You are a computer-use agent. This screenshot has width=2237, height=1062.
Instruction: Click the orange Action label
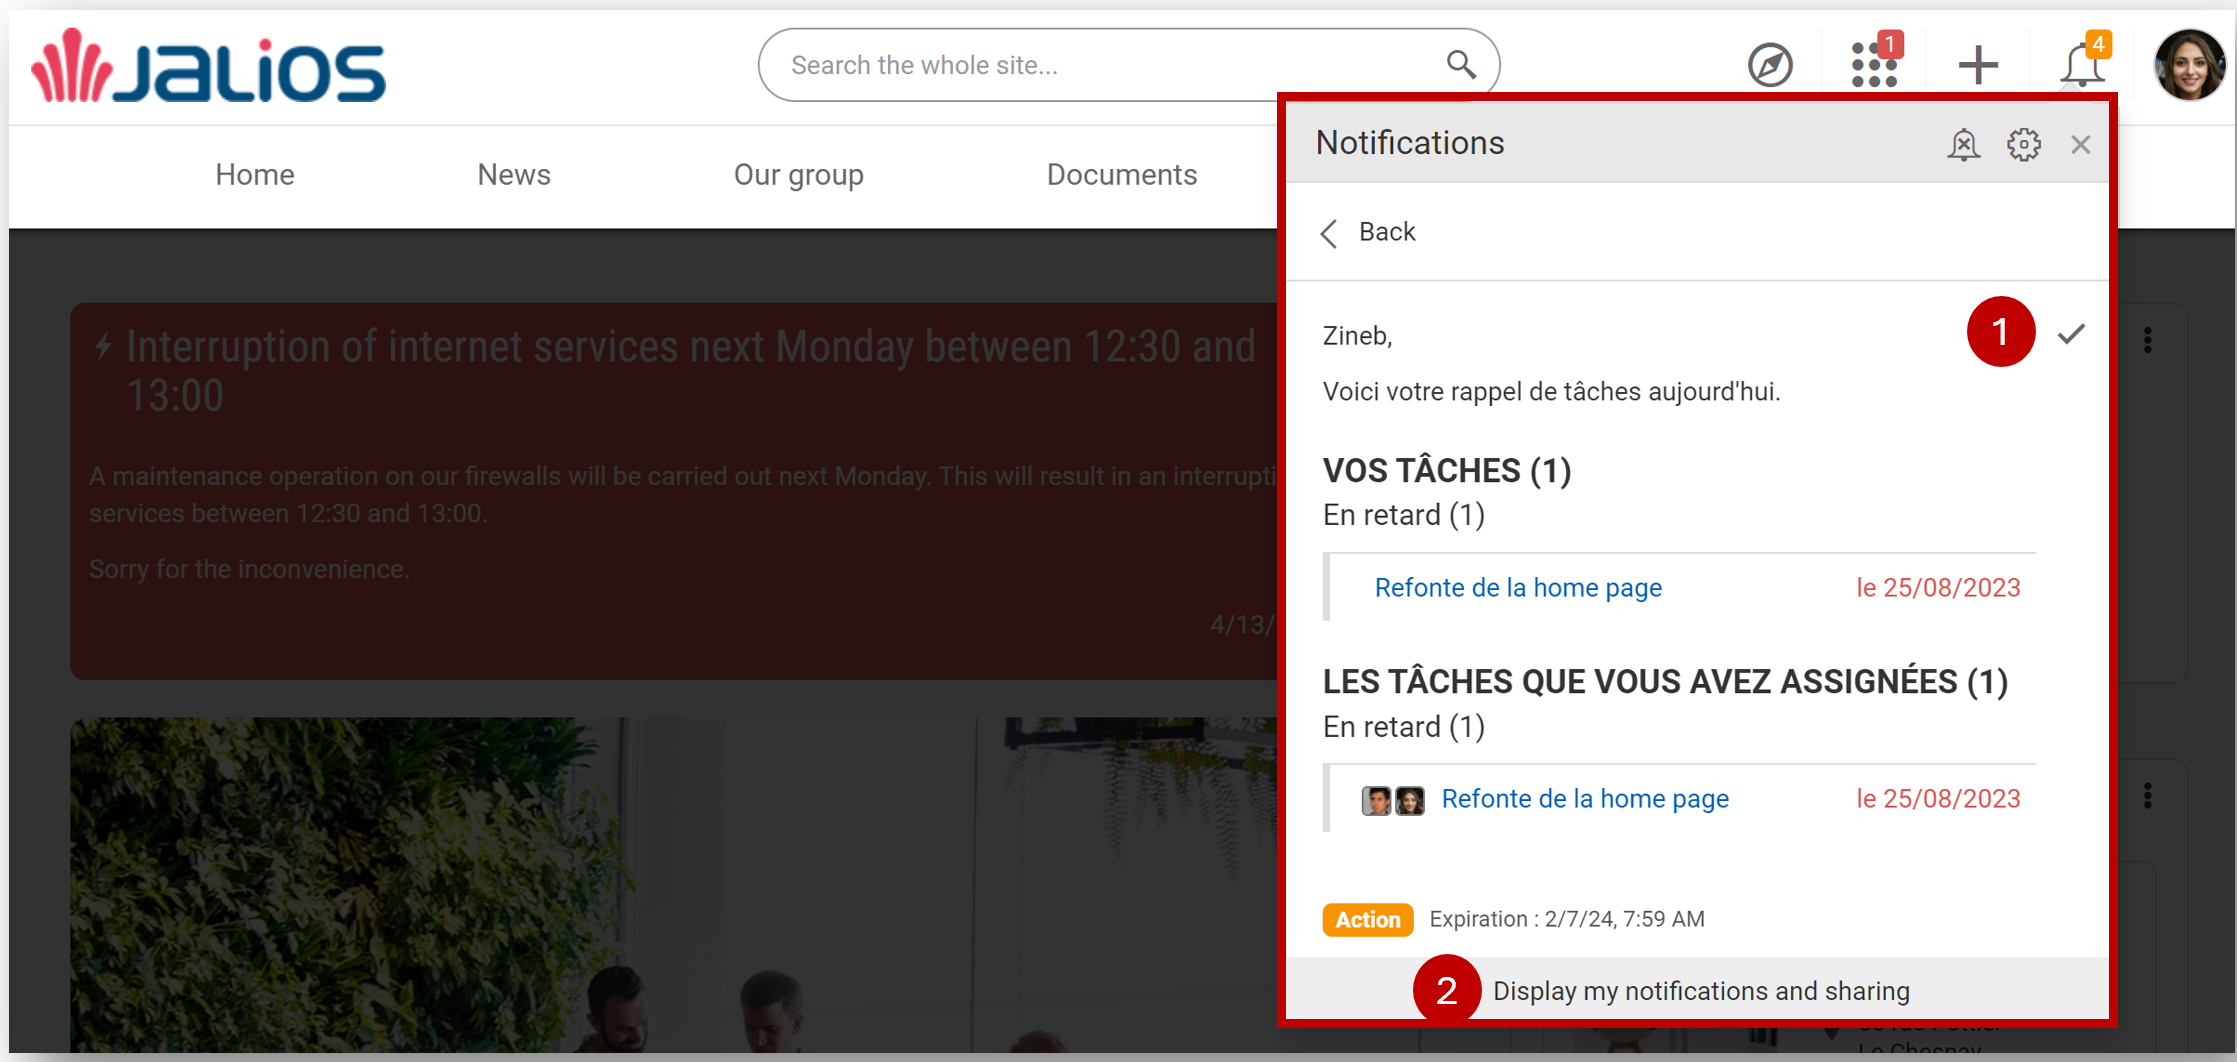pos(1367,919)
